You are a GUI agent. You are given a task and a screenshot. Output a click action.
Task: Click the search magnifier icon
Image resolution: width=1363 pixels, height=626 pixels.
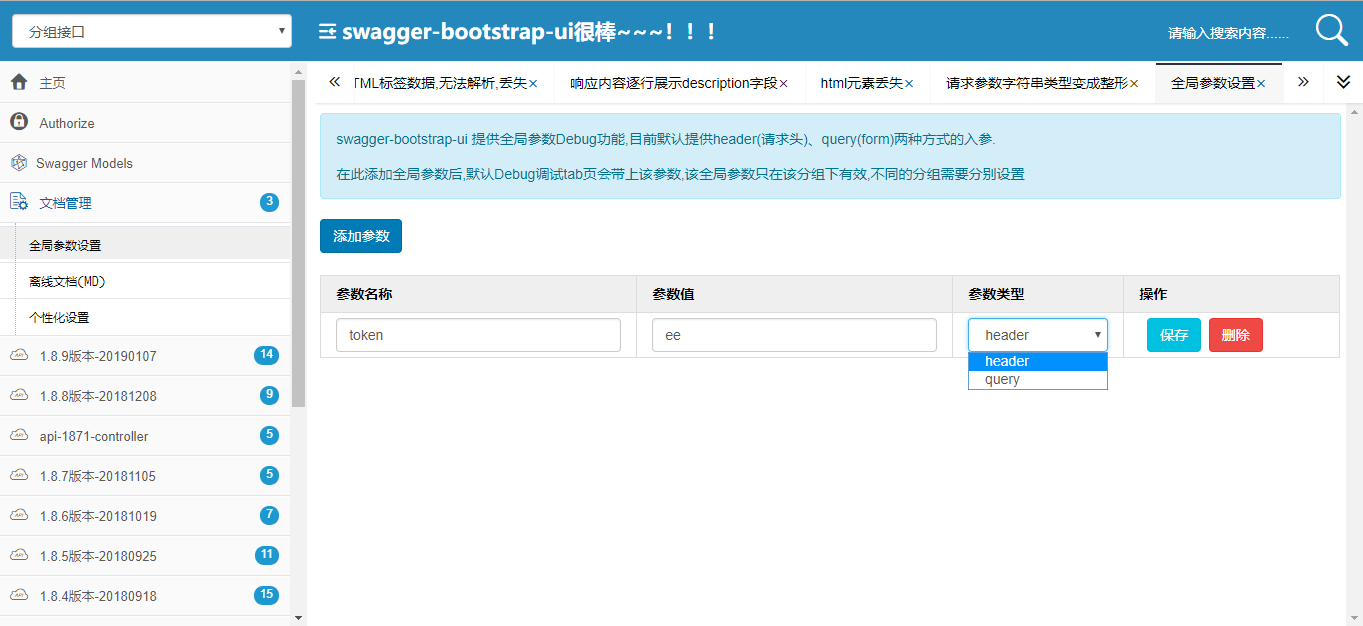point(1331,31)
